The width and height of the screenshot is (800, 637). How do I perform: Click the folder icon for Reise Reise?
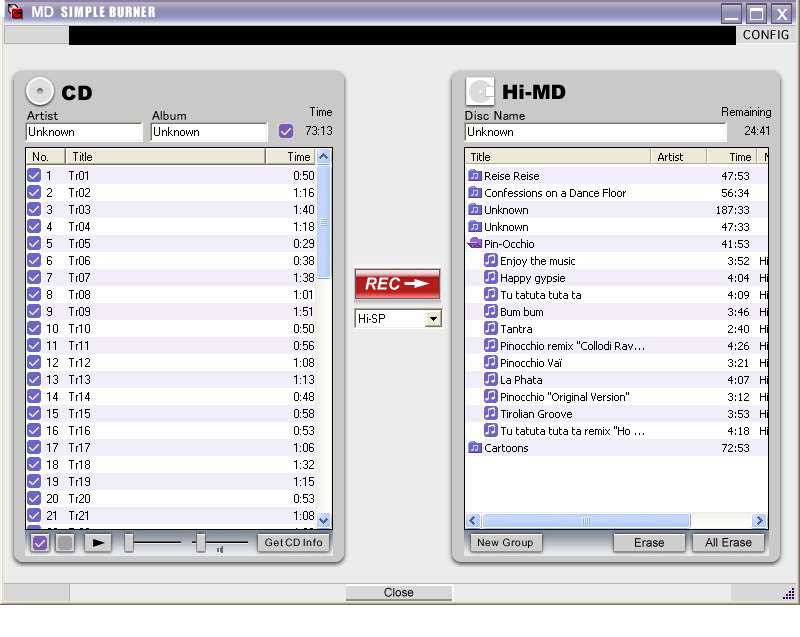point(475,175)
